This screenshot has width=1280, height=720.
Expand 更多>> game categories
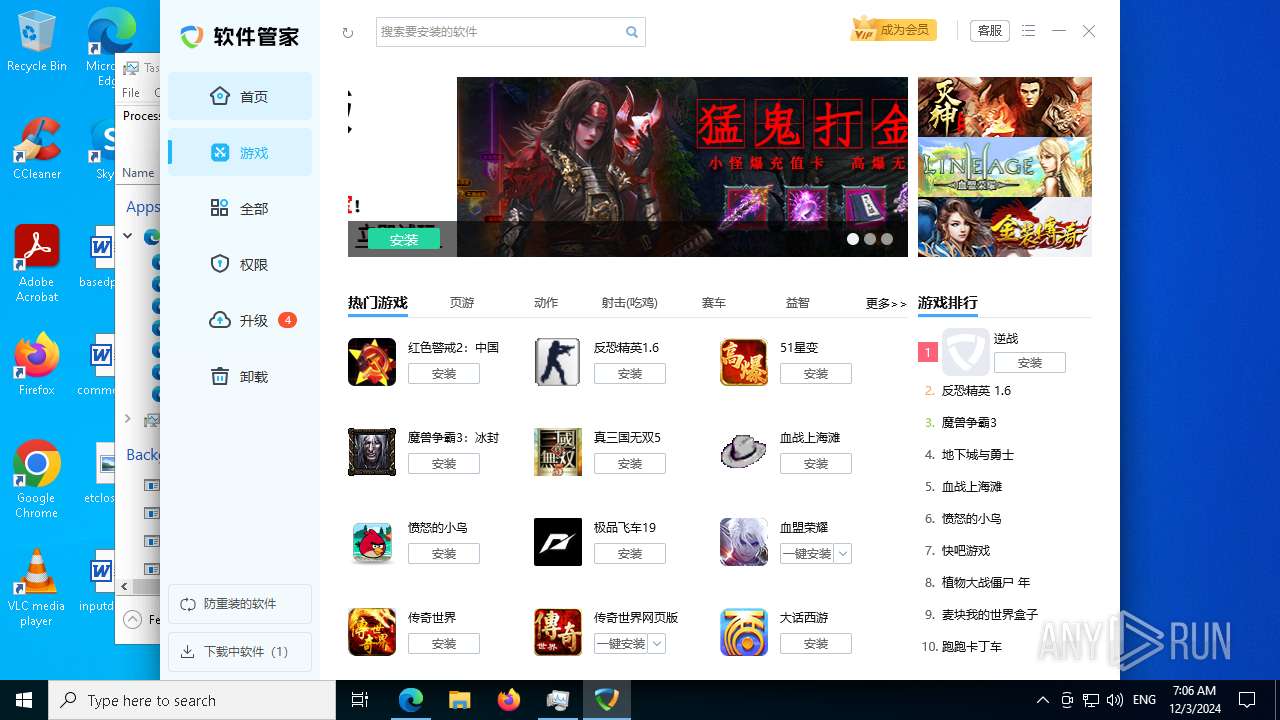[886, 303]
